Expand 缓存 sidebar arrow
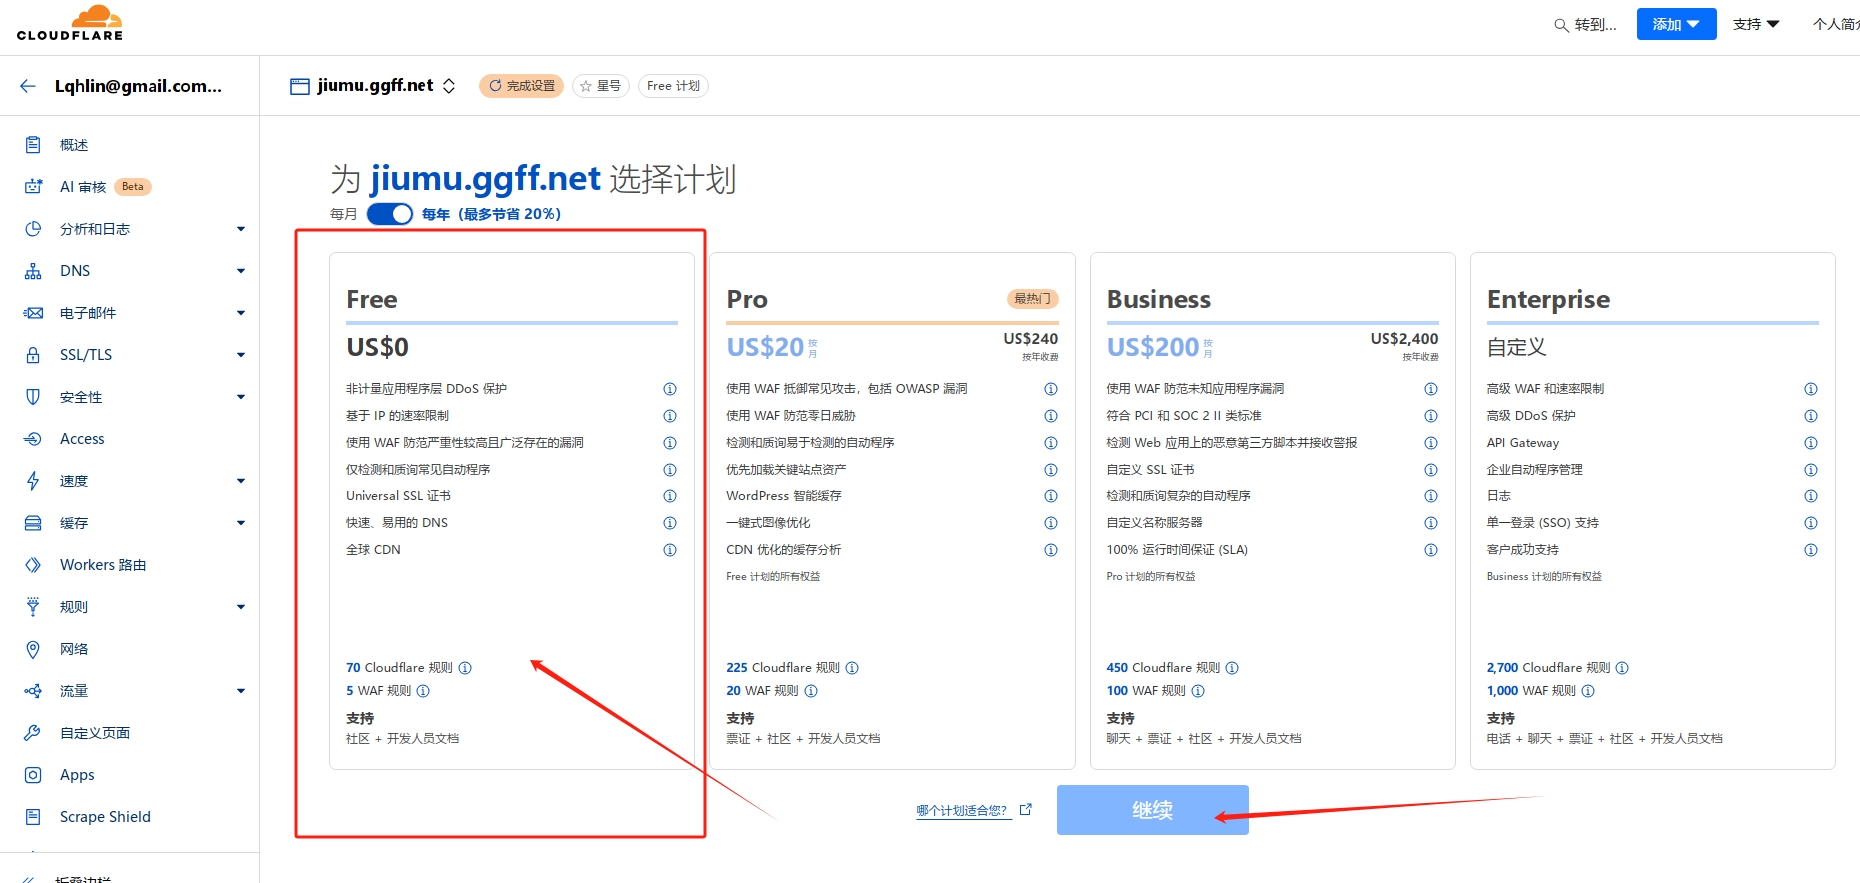This screenshot has height=883, width=1860. click(241, 523)
